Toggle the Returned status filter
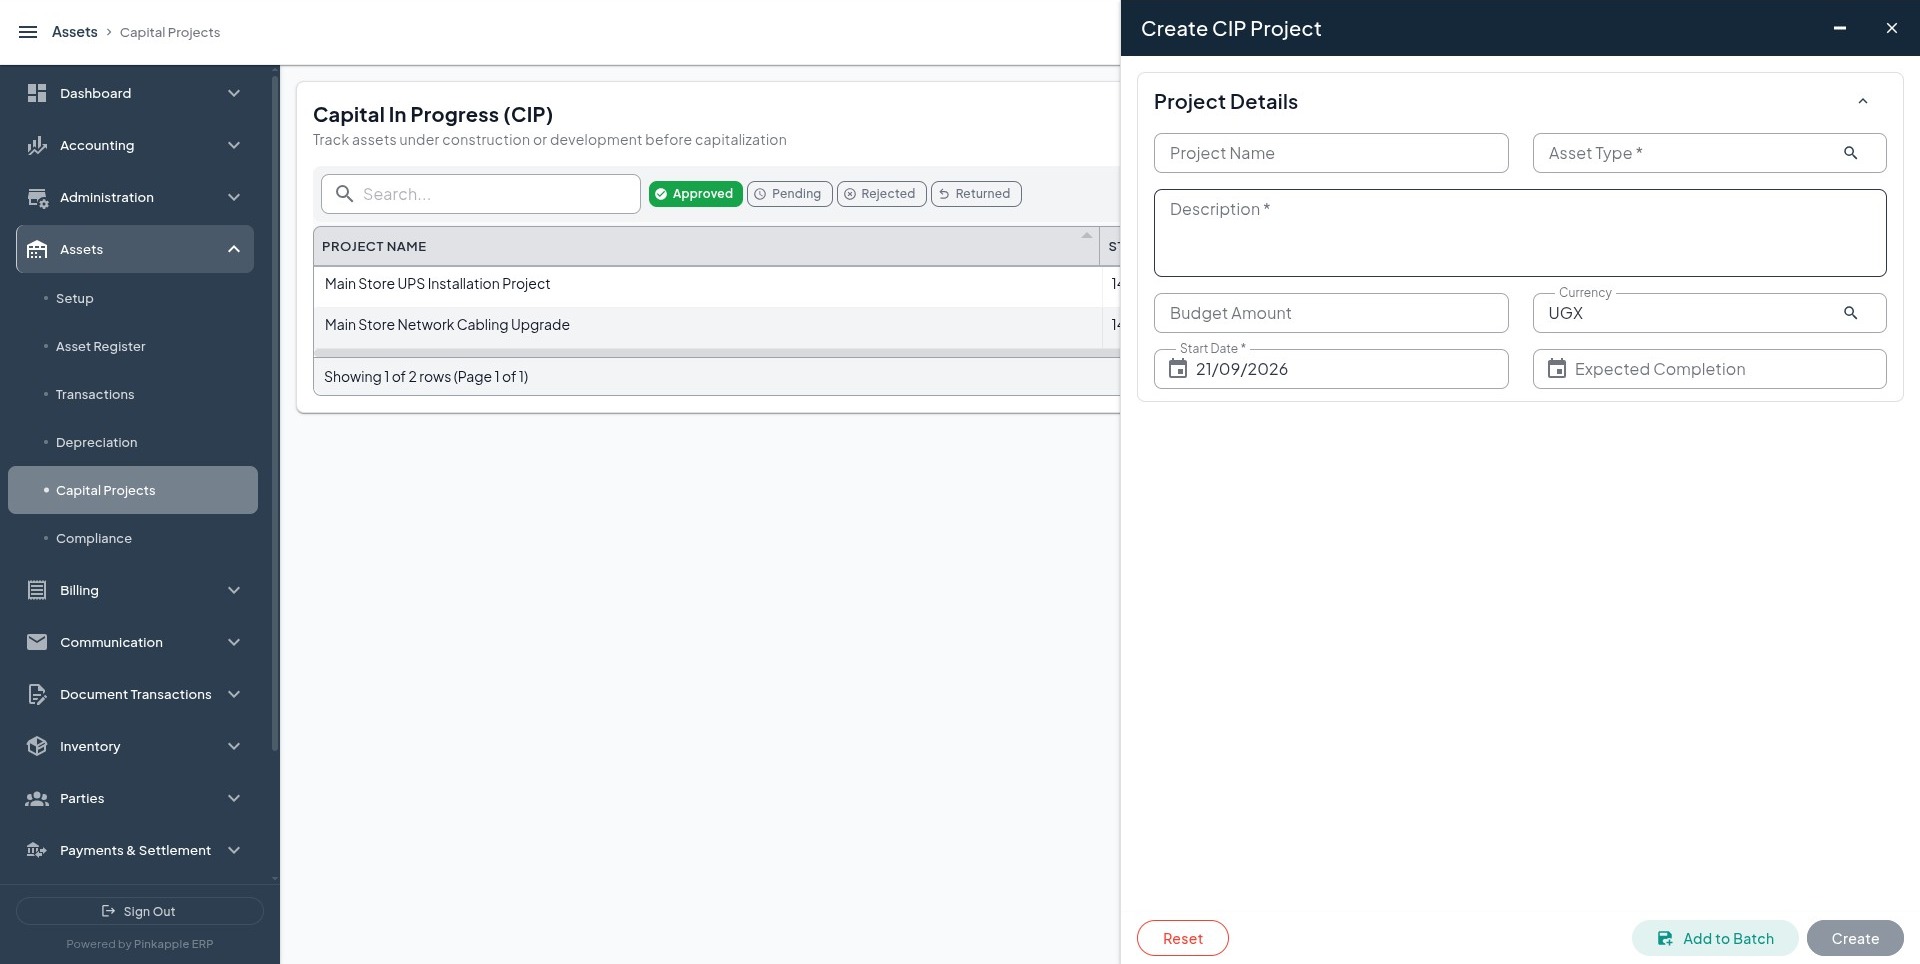 (x=976, y=194)
